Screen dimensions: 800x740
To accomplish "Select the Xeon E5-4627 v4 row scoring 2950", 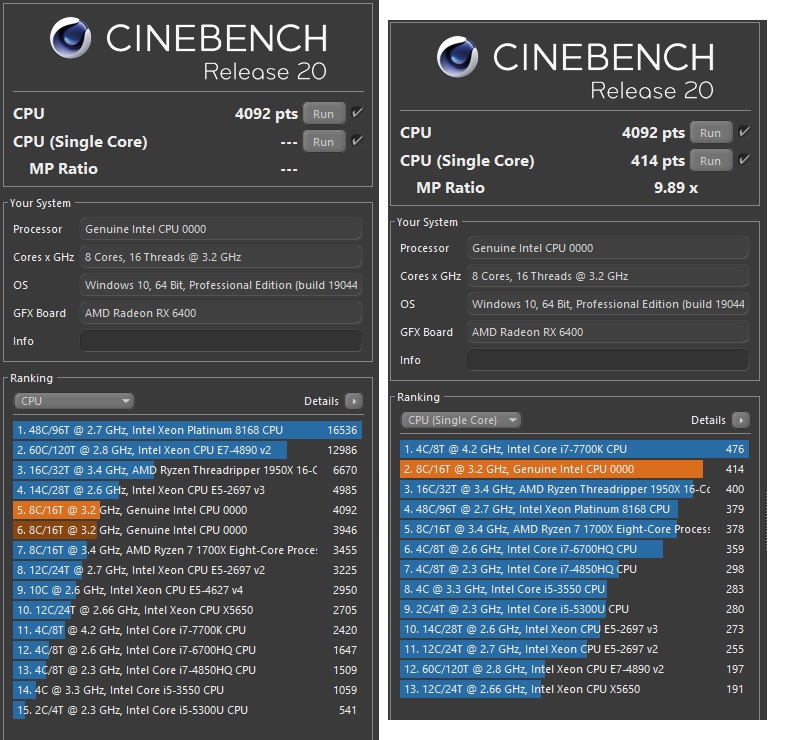I will (187, 590).
